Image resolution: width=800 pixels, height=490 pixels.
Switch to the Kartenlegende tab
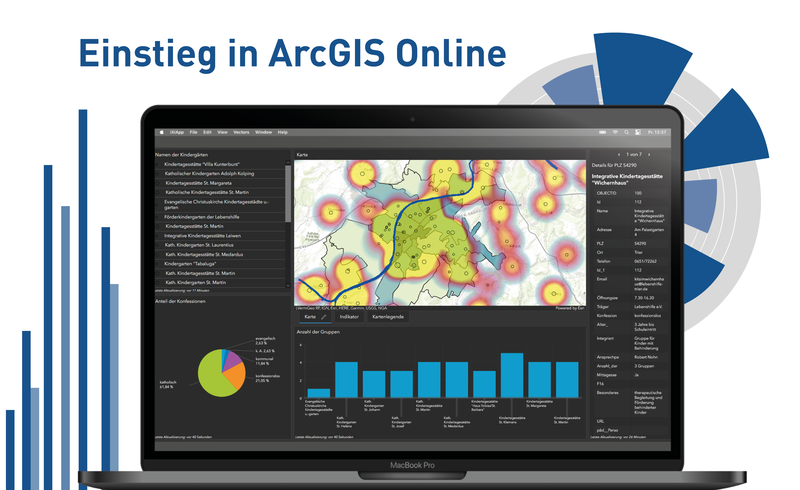[388, 317]
